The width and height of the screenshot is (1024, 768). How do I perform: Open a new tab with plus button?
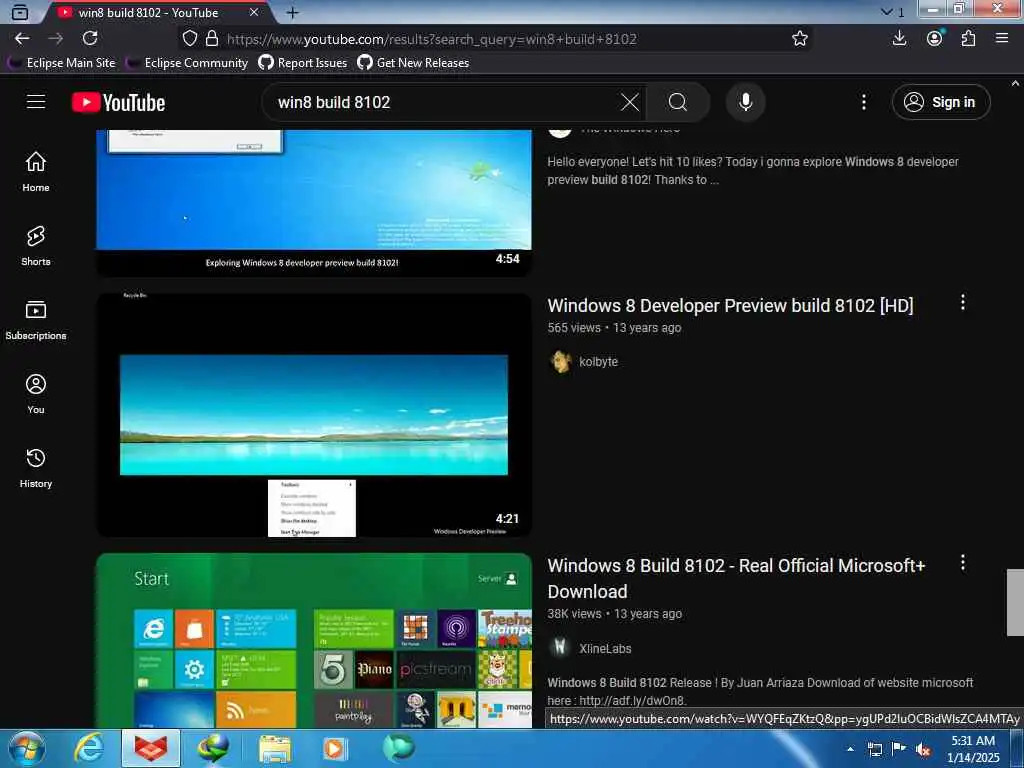(293, 12)
